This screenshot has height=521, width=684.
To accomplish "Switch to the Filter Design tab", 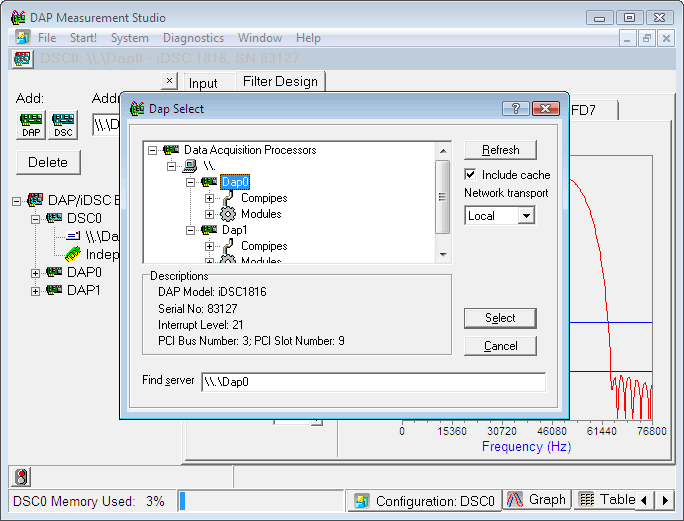I will click(x=280, y=81).
